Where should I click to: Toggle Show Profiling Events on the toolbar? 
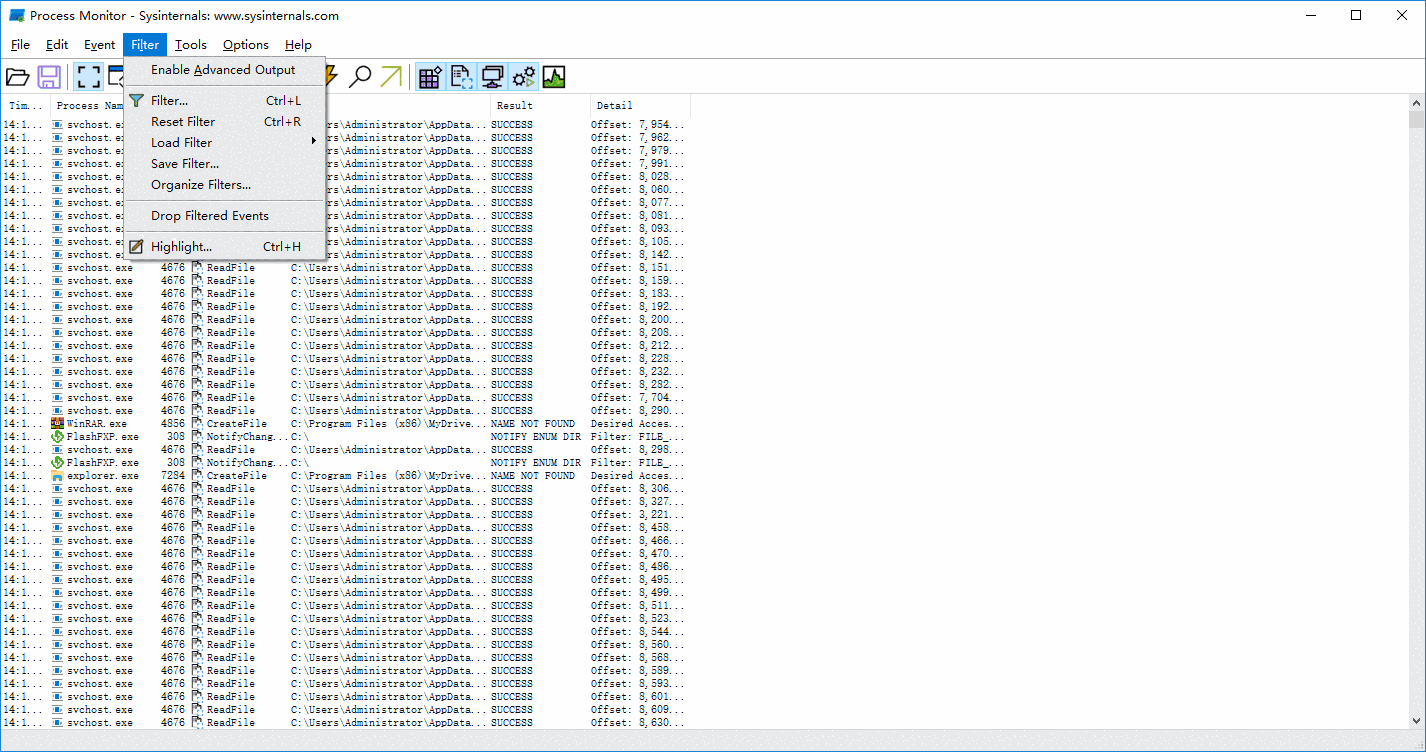553,76
